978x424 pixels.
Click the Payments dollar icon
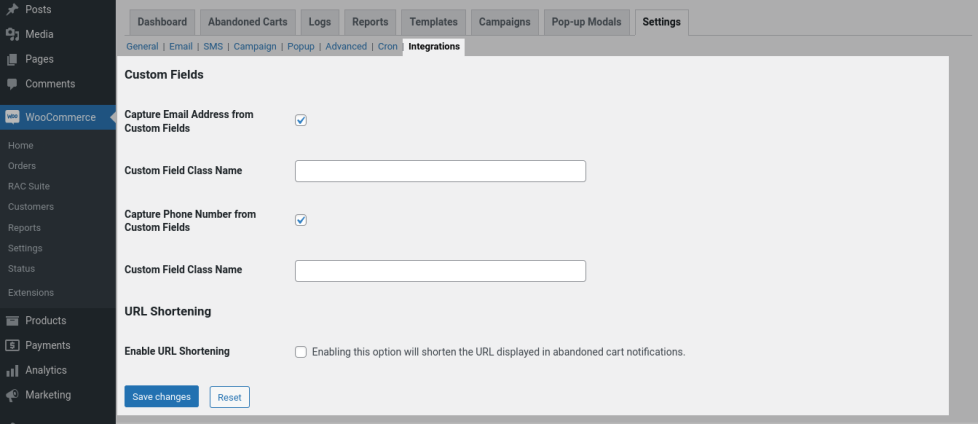[13, 346]
